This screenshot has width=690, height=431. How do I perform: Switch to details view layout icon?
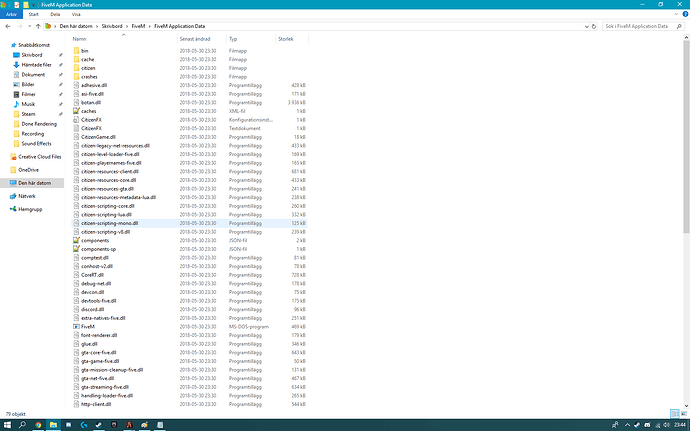coord(674,414)
